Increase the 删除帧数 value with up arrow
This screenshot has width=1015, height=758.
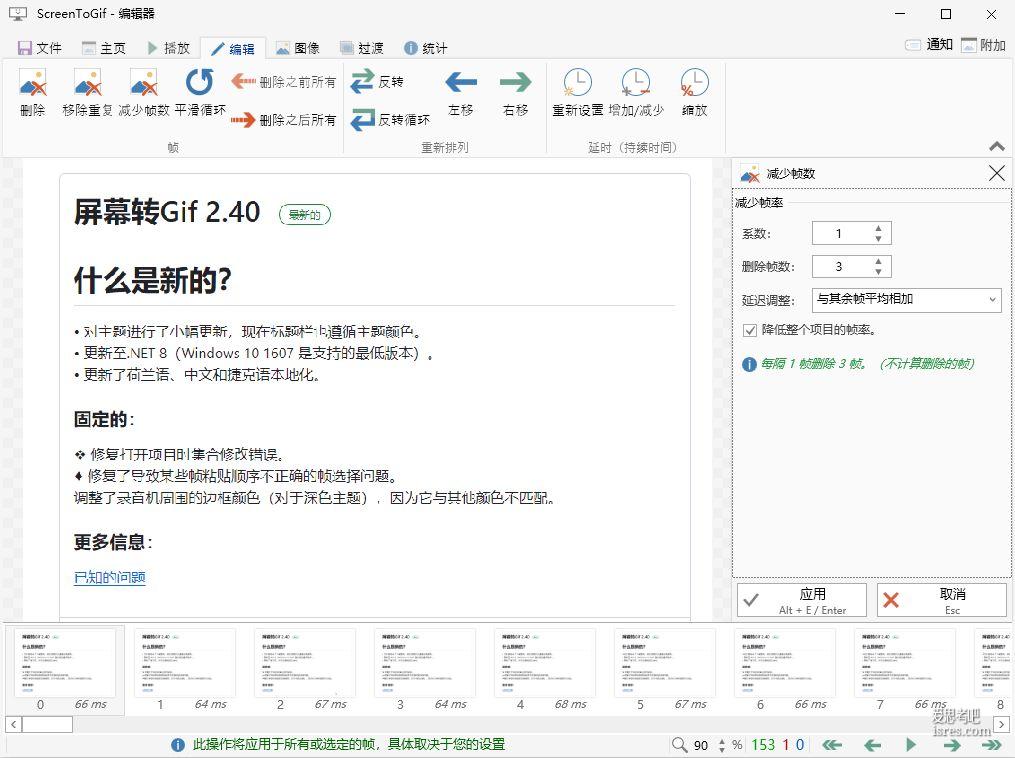coord(878,262)
